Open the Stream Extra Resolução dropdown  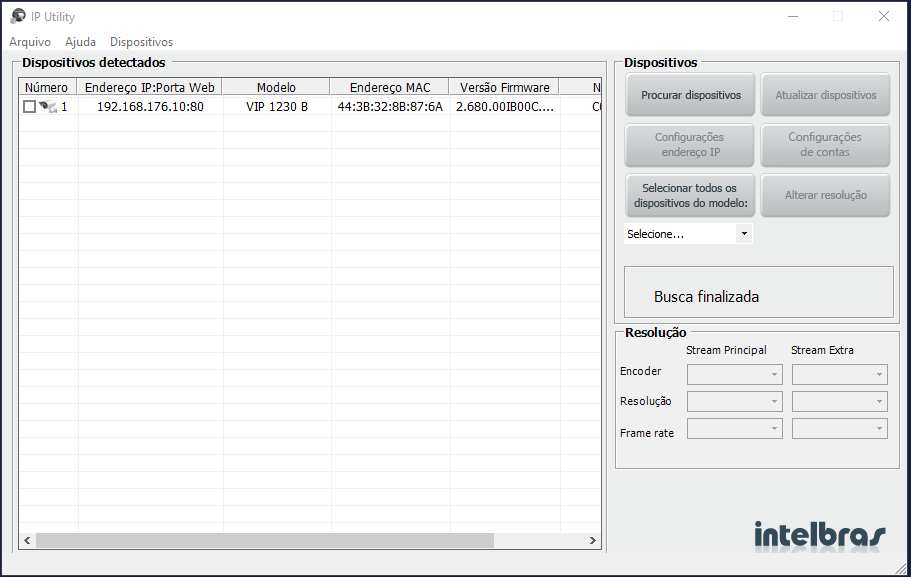point(839,401)
